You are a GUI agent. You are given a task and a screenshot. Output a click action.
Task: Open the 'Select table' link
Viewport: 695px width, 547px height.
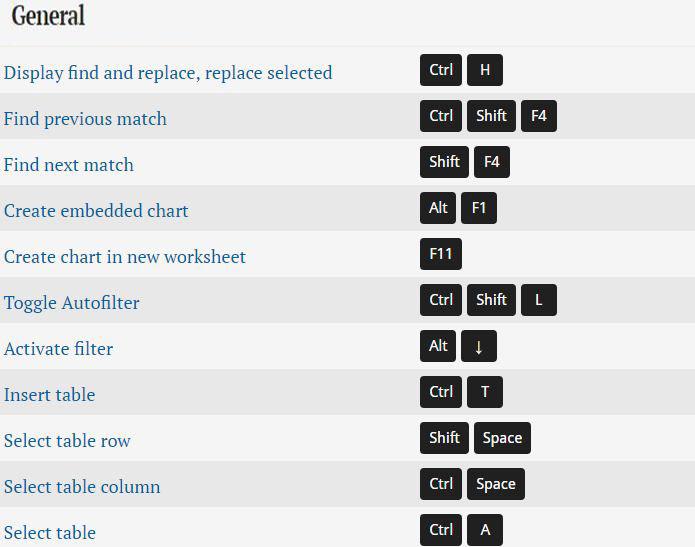pyautogui.click(x=50, y=533)
